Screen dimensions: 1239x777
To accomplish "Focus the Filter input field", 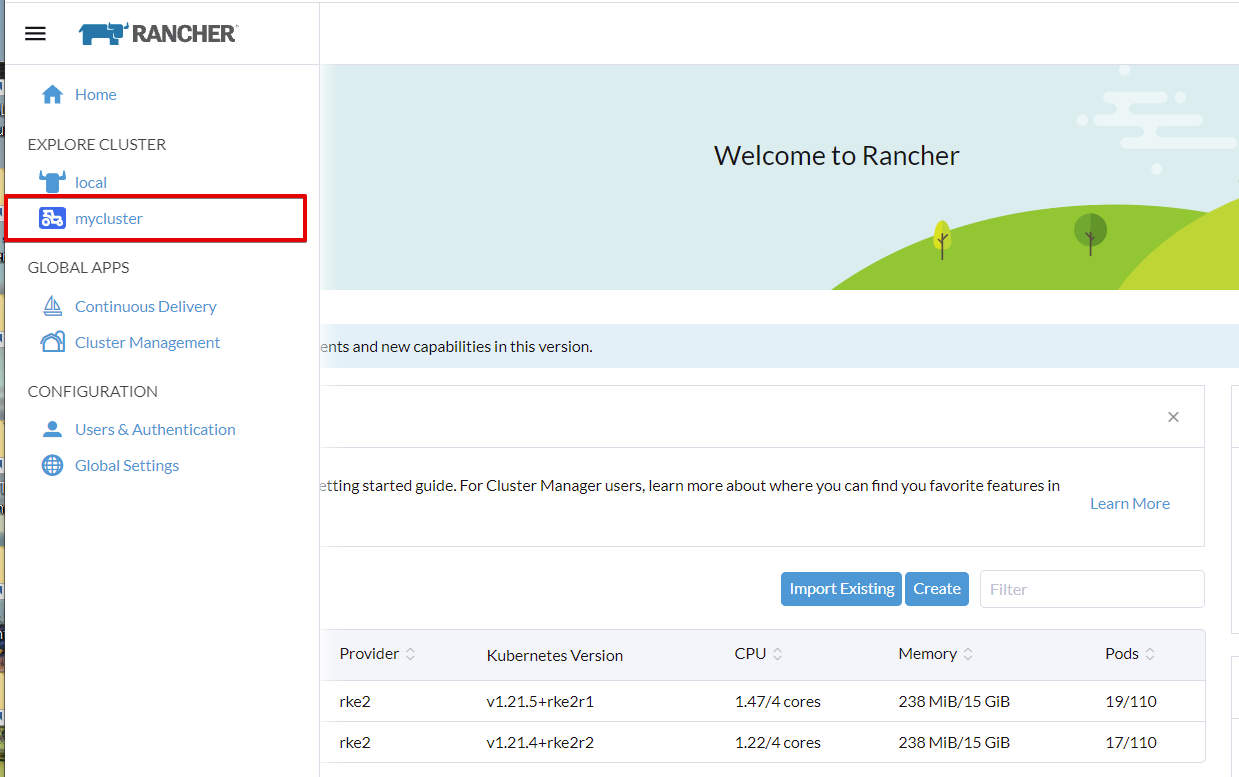I will click(1092, 589).
